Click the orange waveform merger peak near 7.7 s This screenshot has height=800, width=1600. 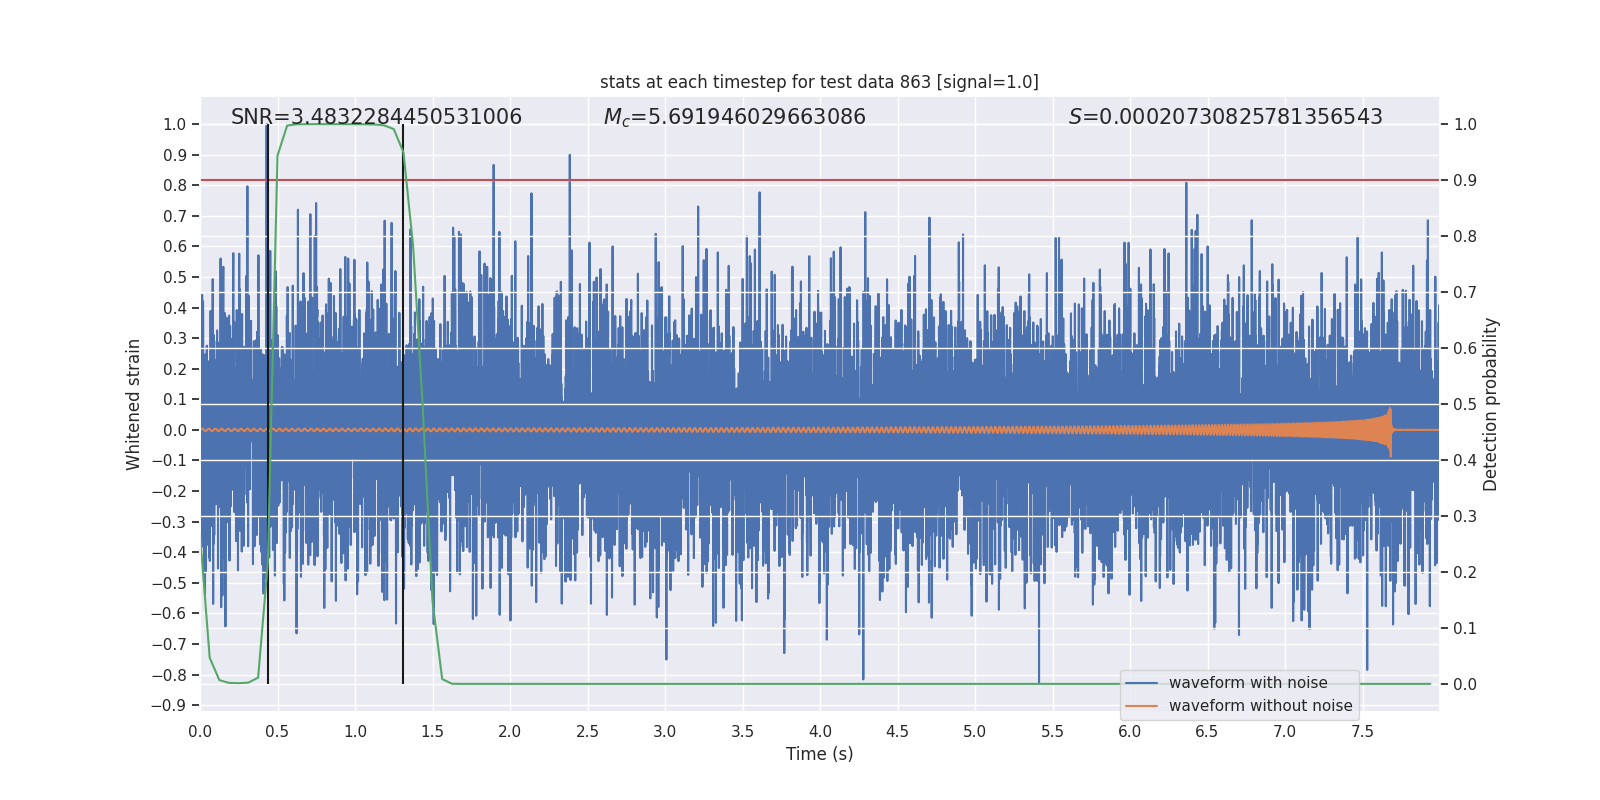(x=1389, y=430)
